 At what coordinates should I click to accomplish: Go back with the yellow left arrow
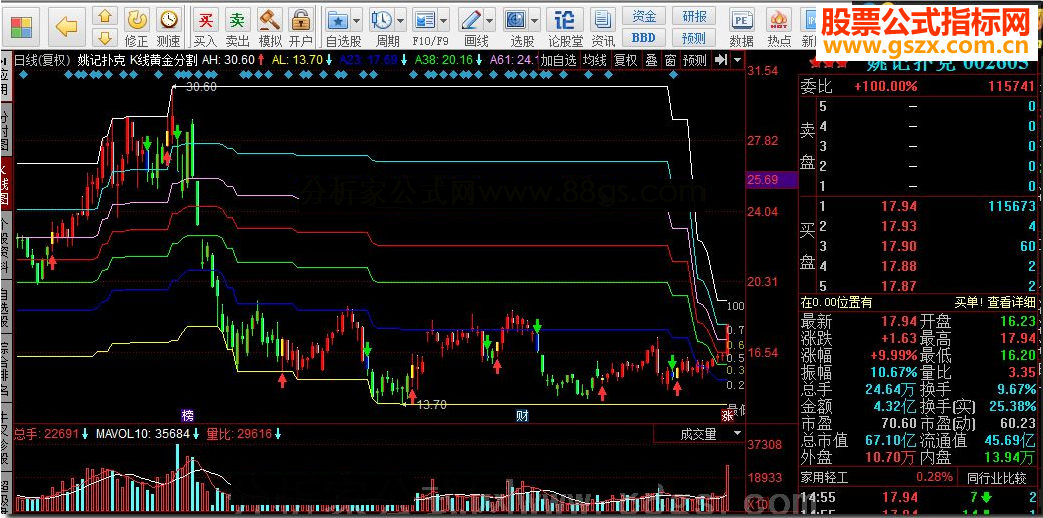click(67, 27)
